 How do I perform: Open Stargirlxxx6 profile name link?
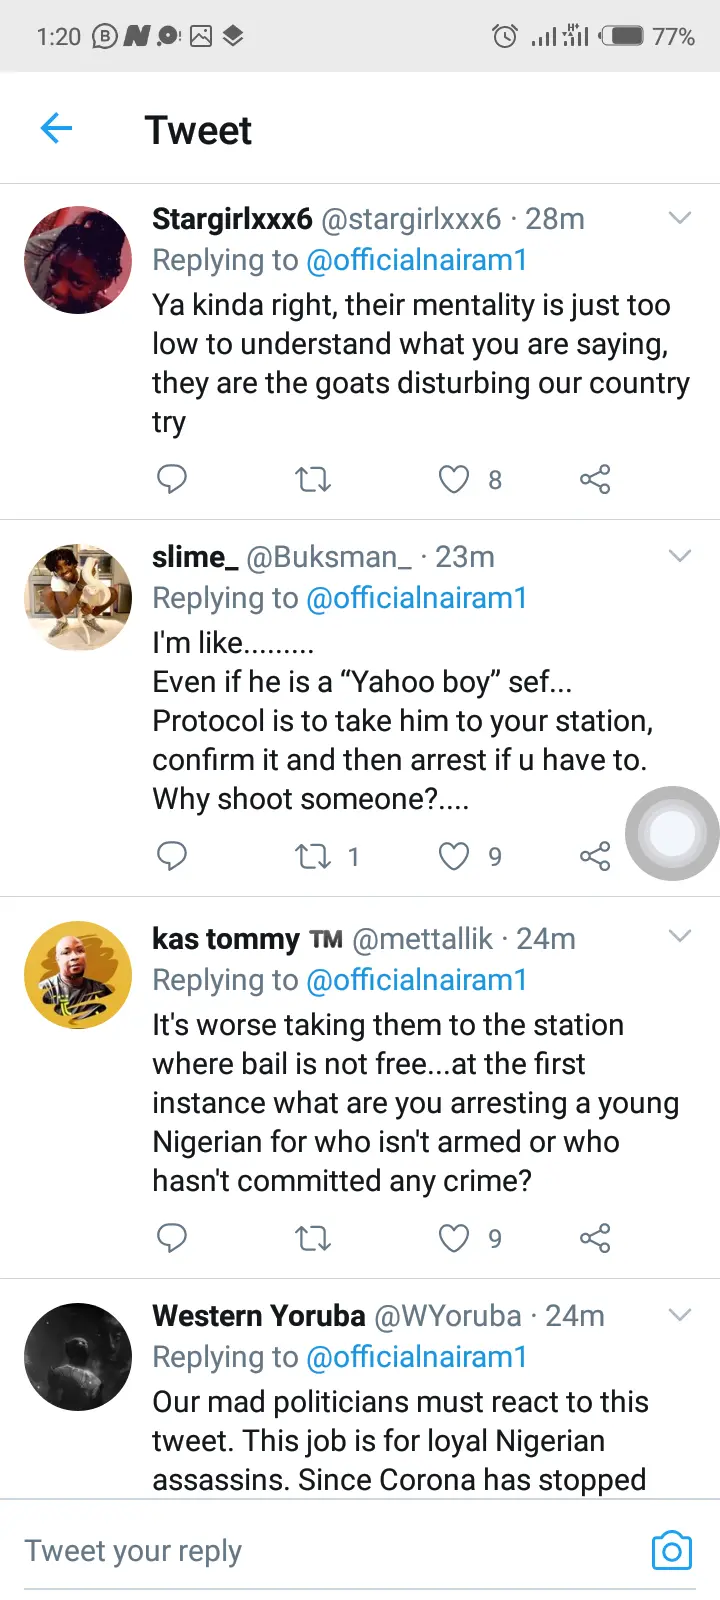click(x=232, y=219)
